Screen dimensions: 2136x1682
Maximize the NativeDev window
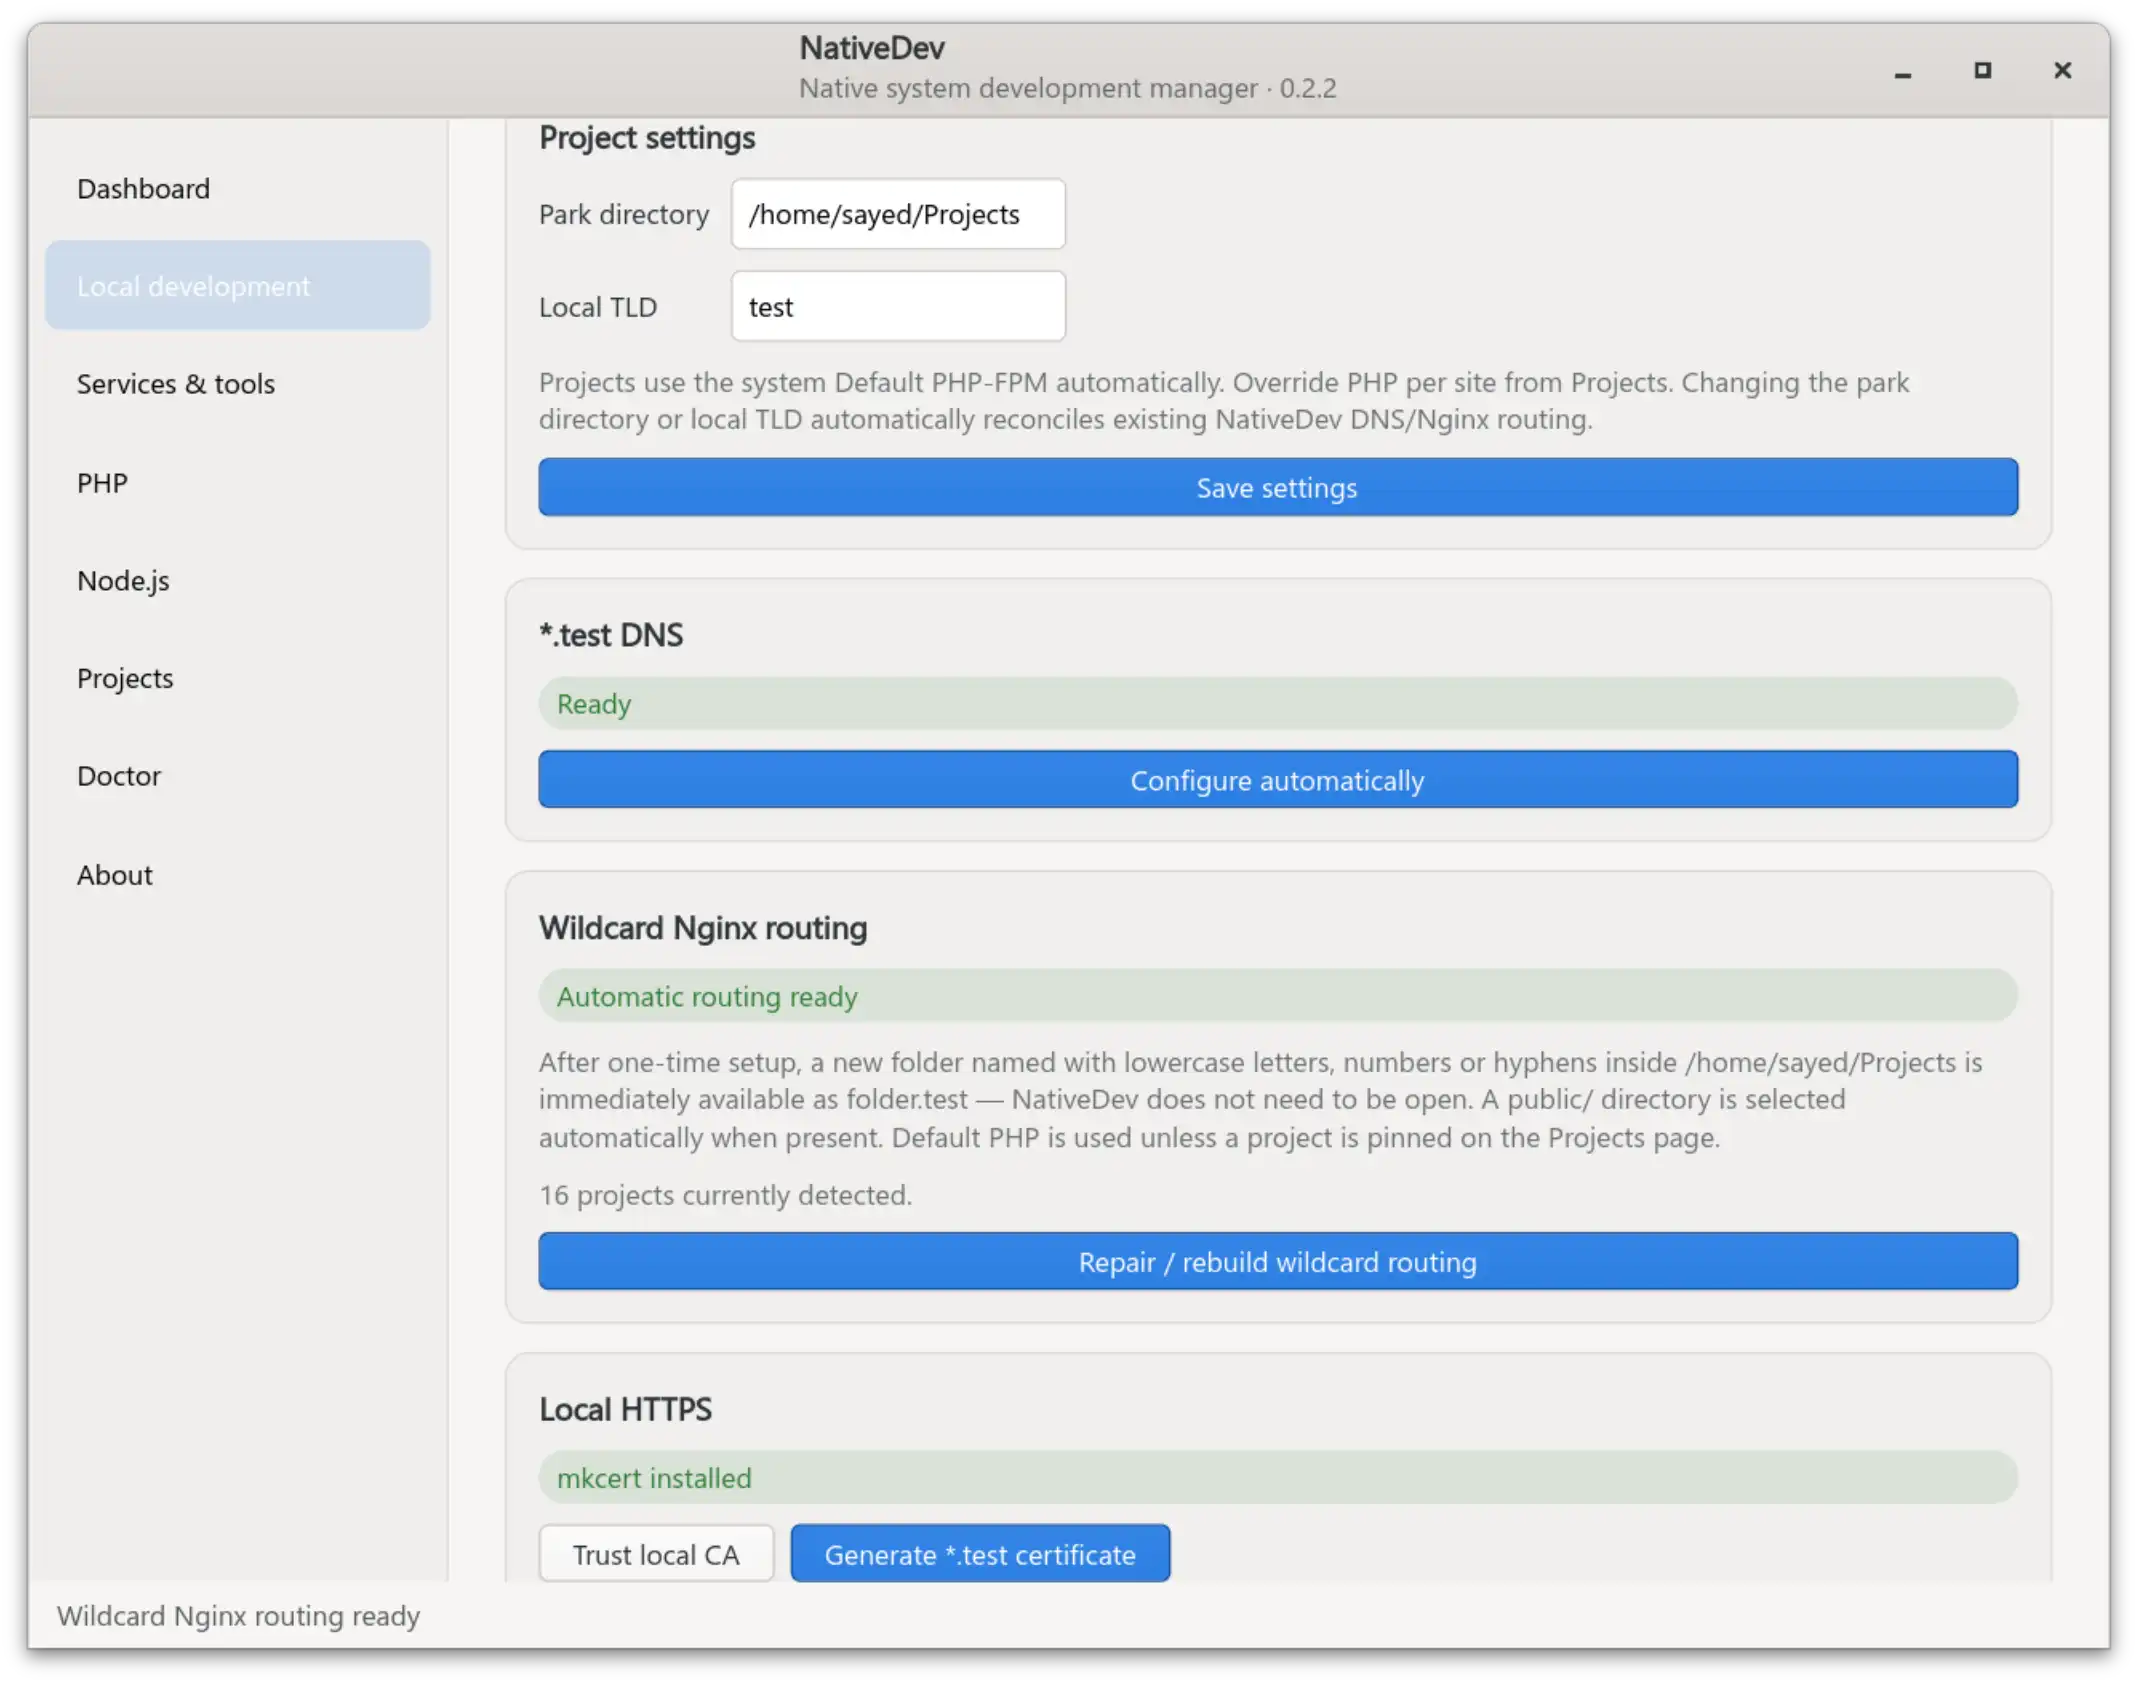pyautogui.click(x=1982, y=71)
